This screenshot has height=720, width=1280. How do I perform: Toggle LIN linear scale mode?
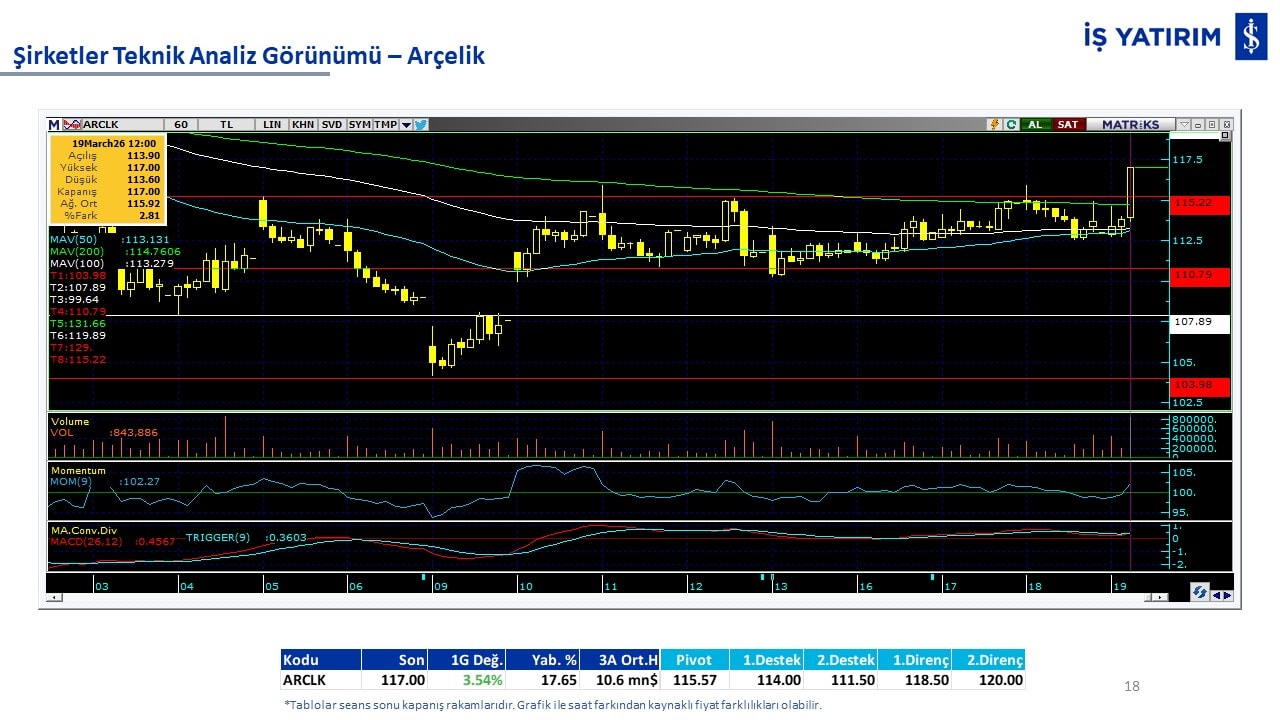tap(272, 125)
